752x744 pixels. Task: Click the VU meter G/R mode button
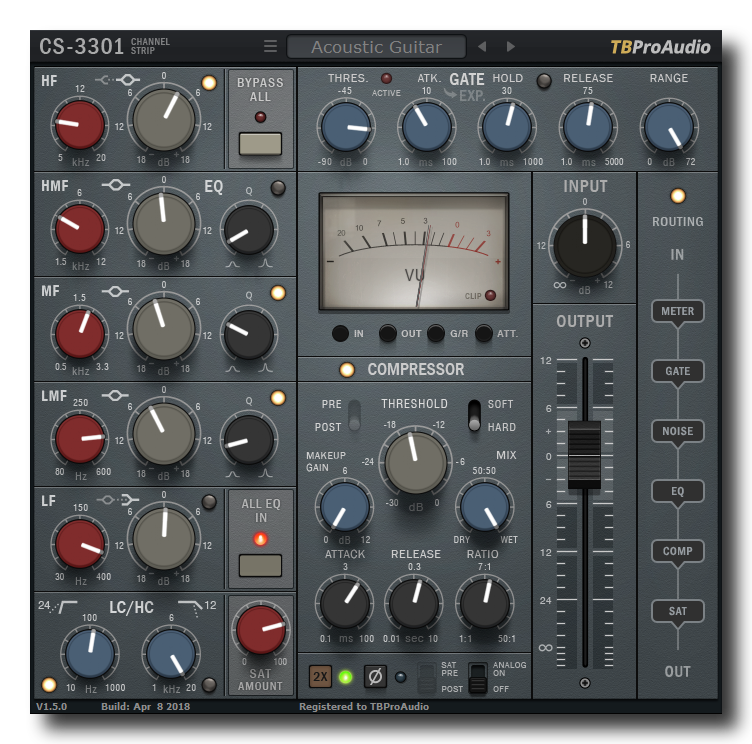coord(435,333)
